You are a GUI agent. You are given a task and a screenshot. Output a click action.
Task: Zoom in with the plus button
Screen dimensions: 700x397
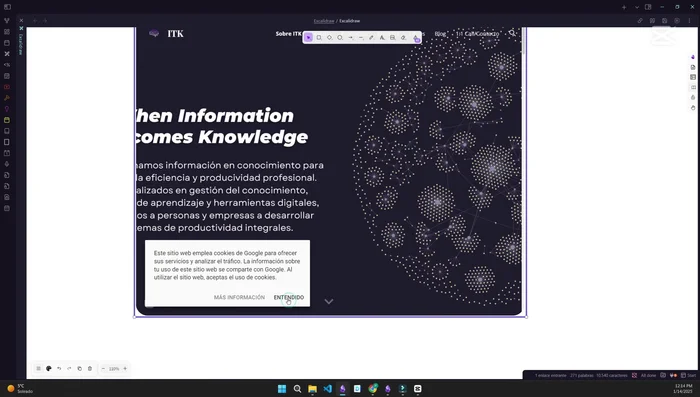click(125, 368)
